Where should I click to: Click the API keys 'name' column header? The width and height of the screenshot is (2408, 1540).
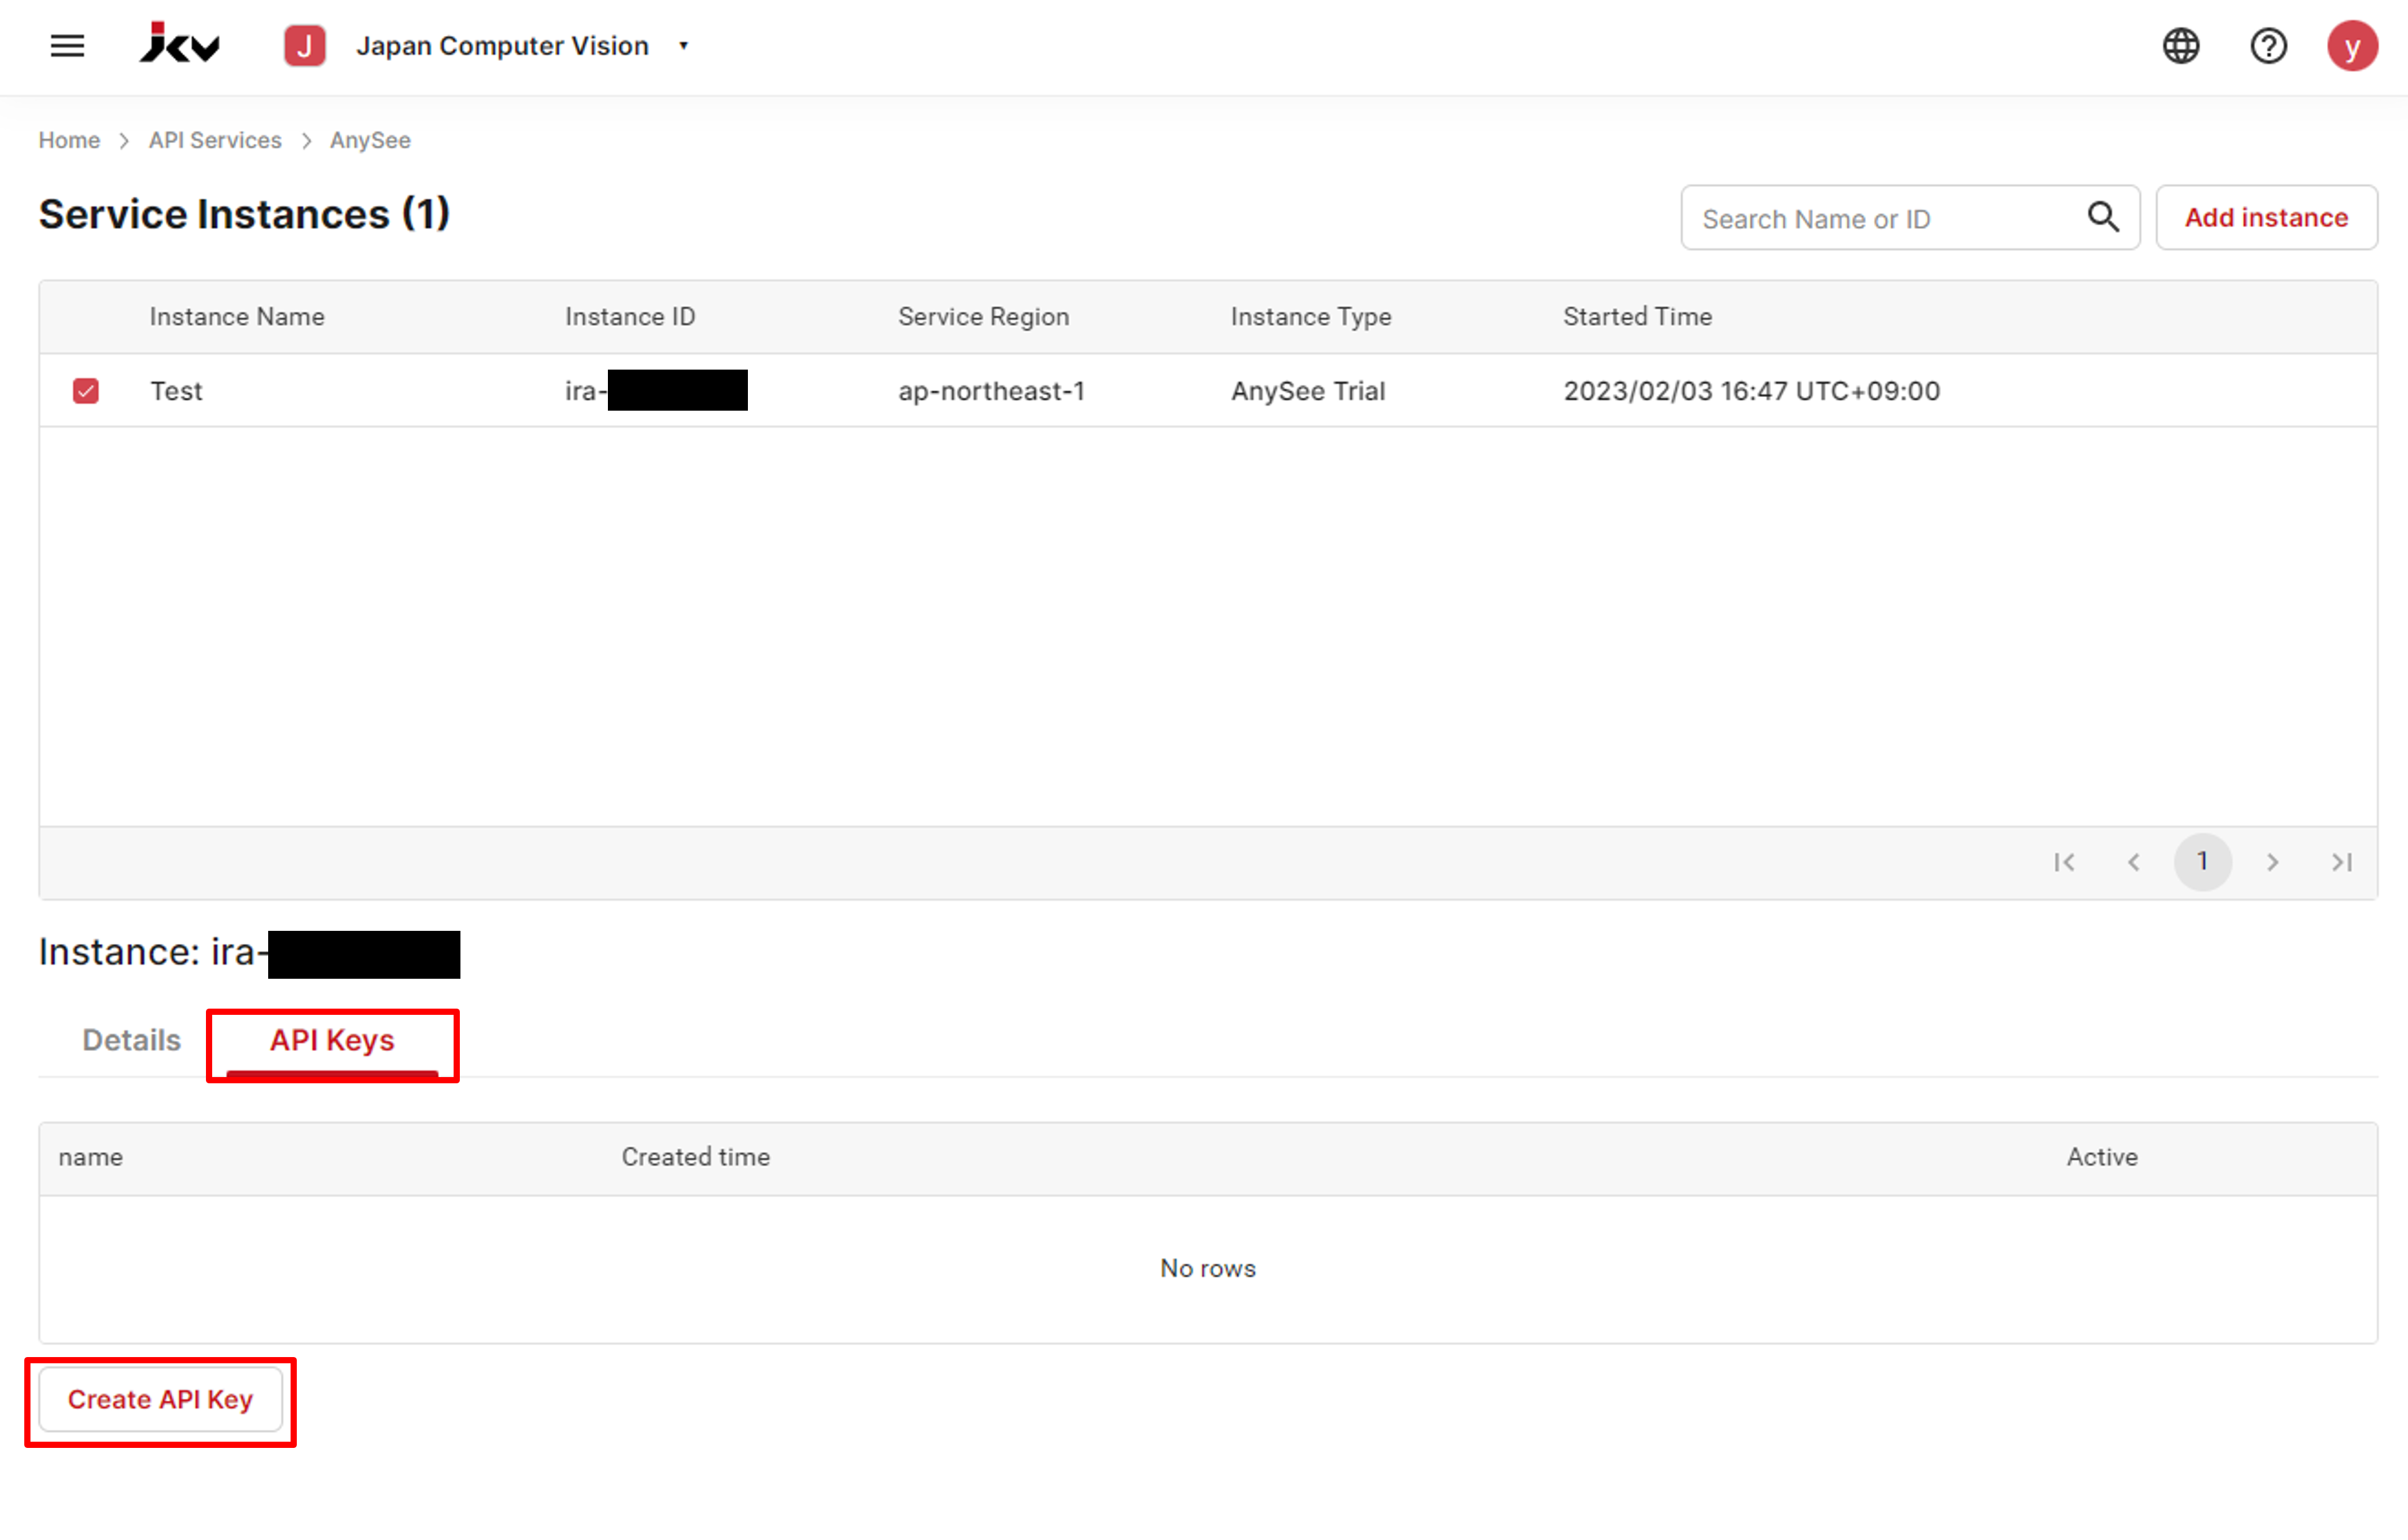[91, 1158]
